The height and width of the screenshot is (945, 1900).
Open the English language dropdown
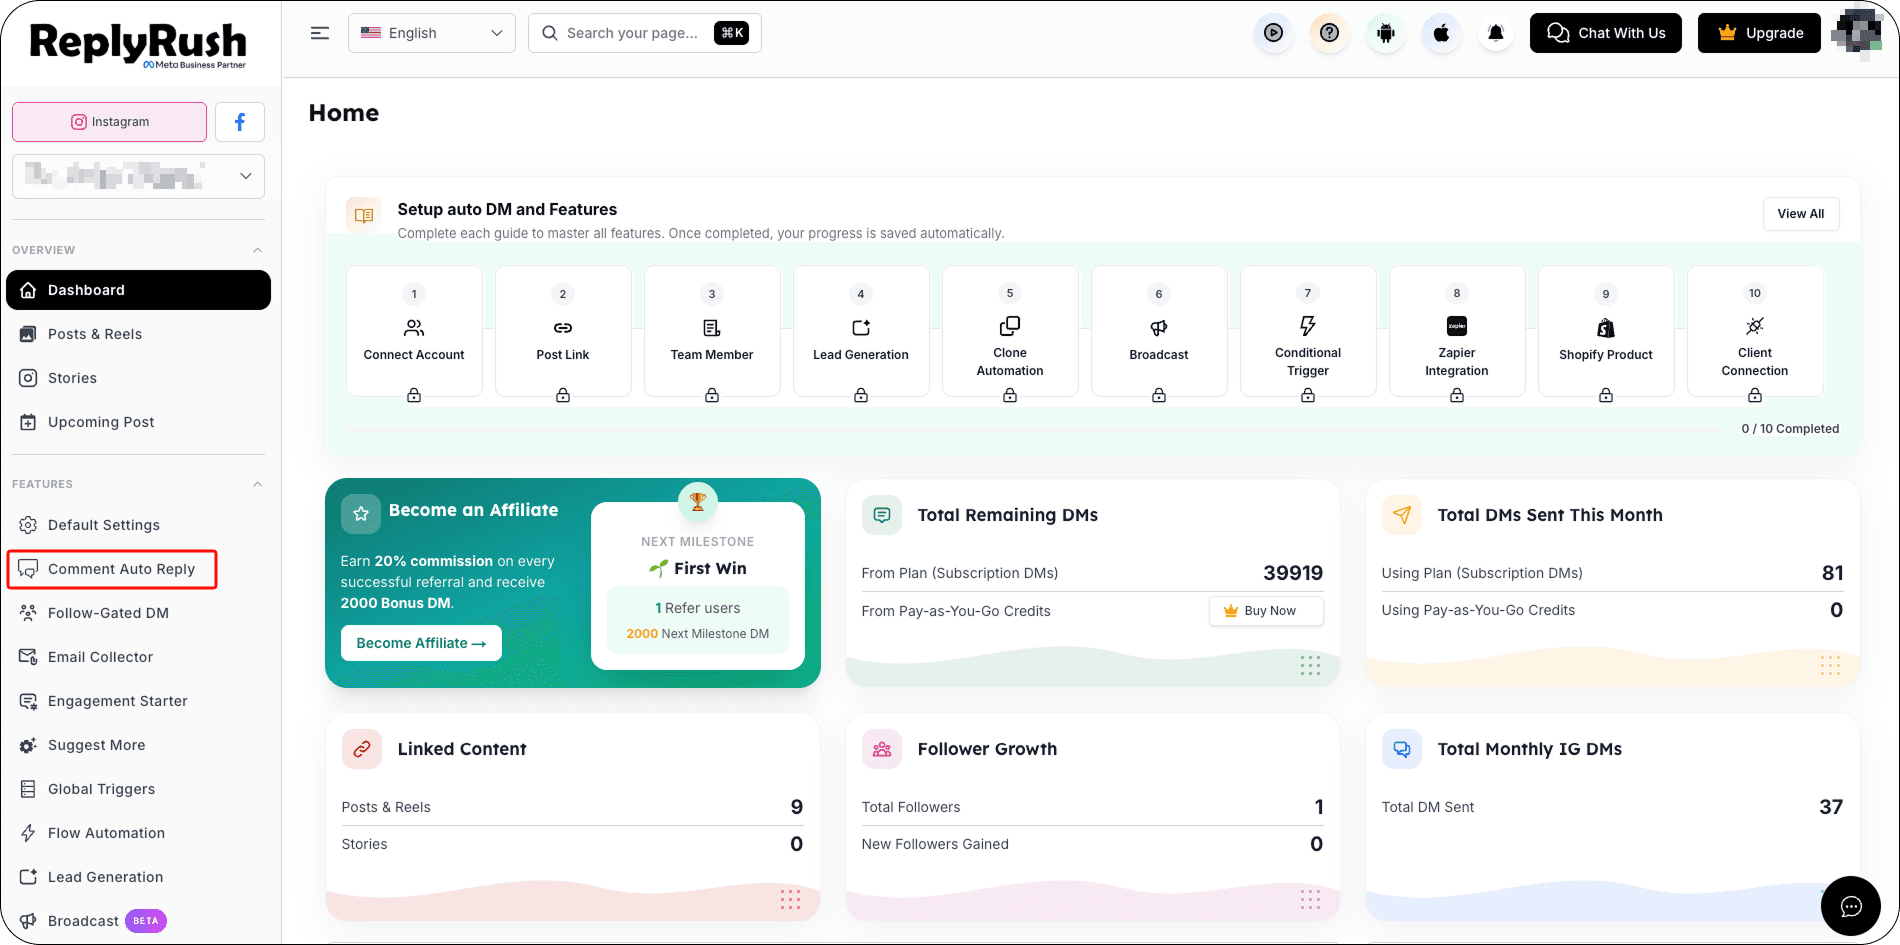pos(432,33)
